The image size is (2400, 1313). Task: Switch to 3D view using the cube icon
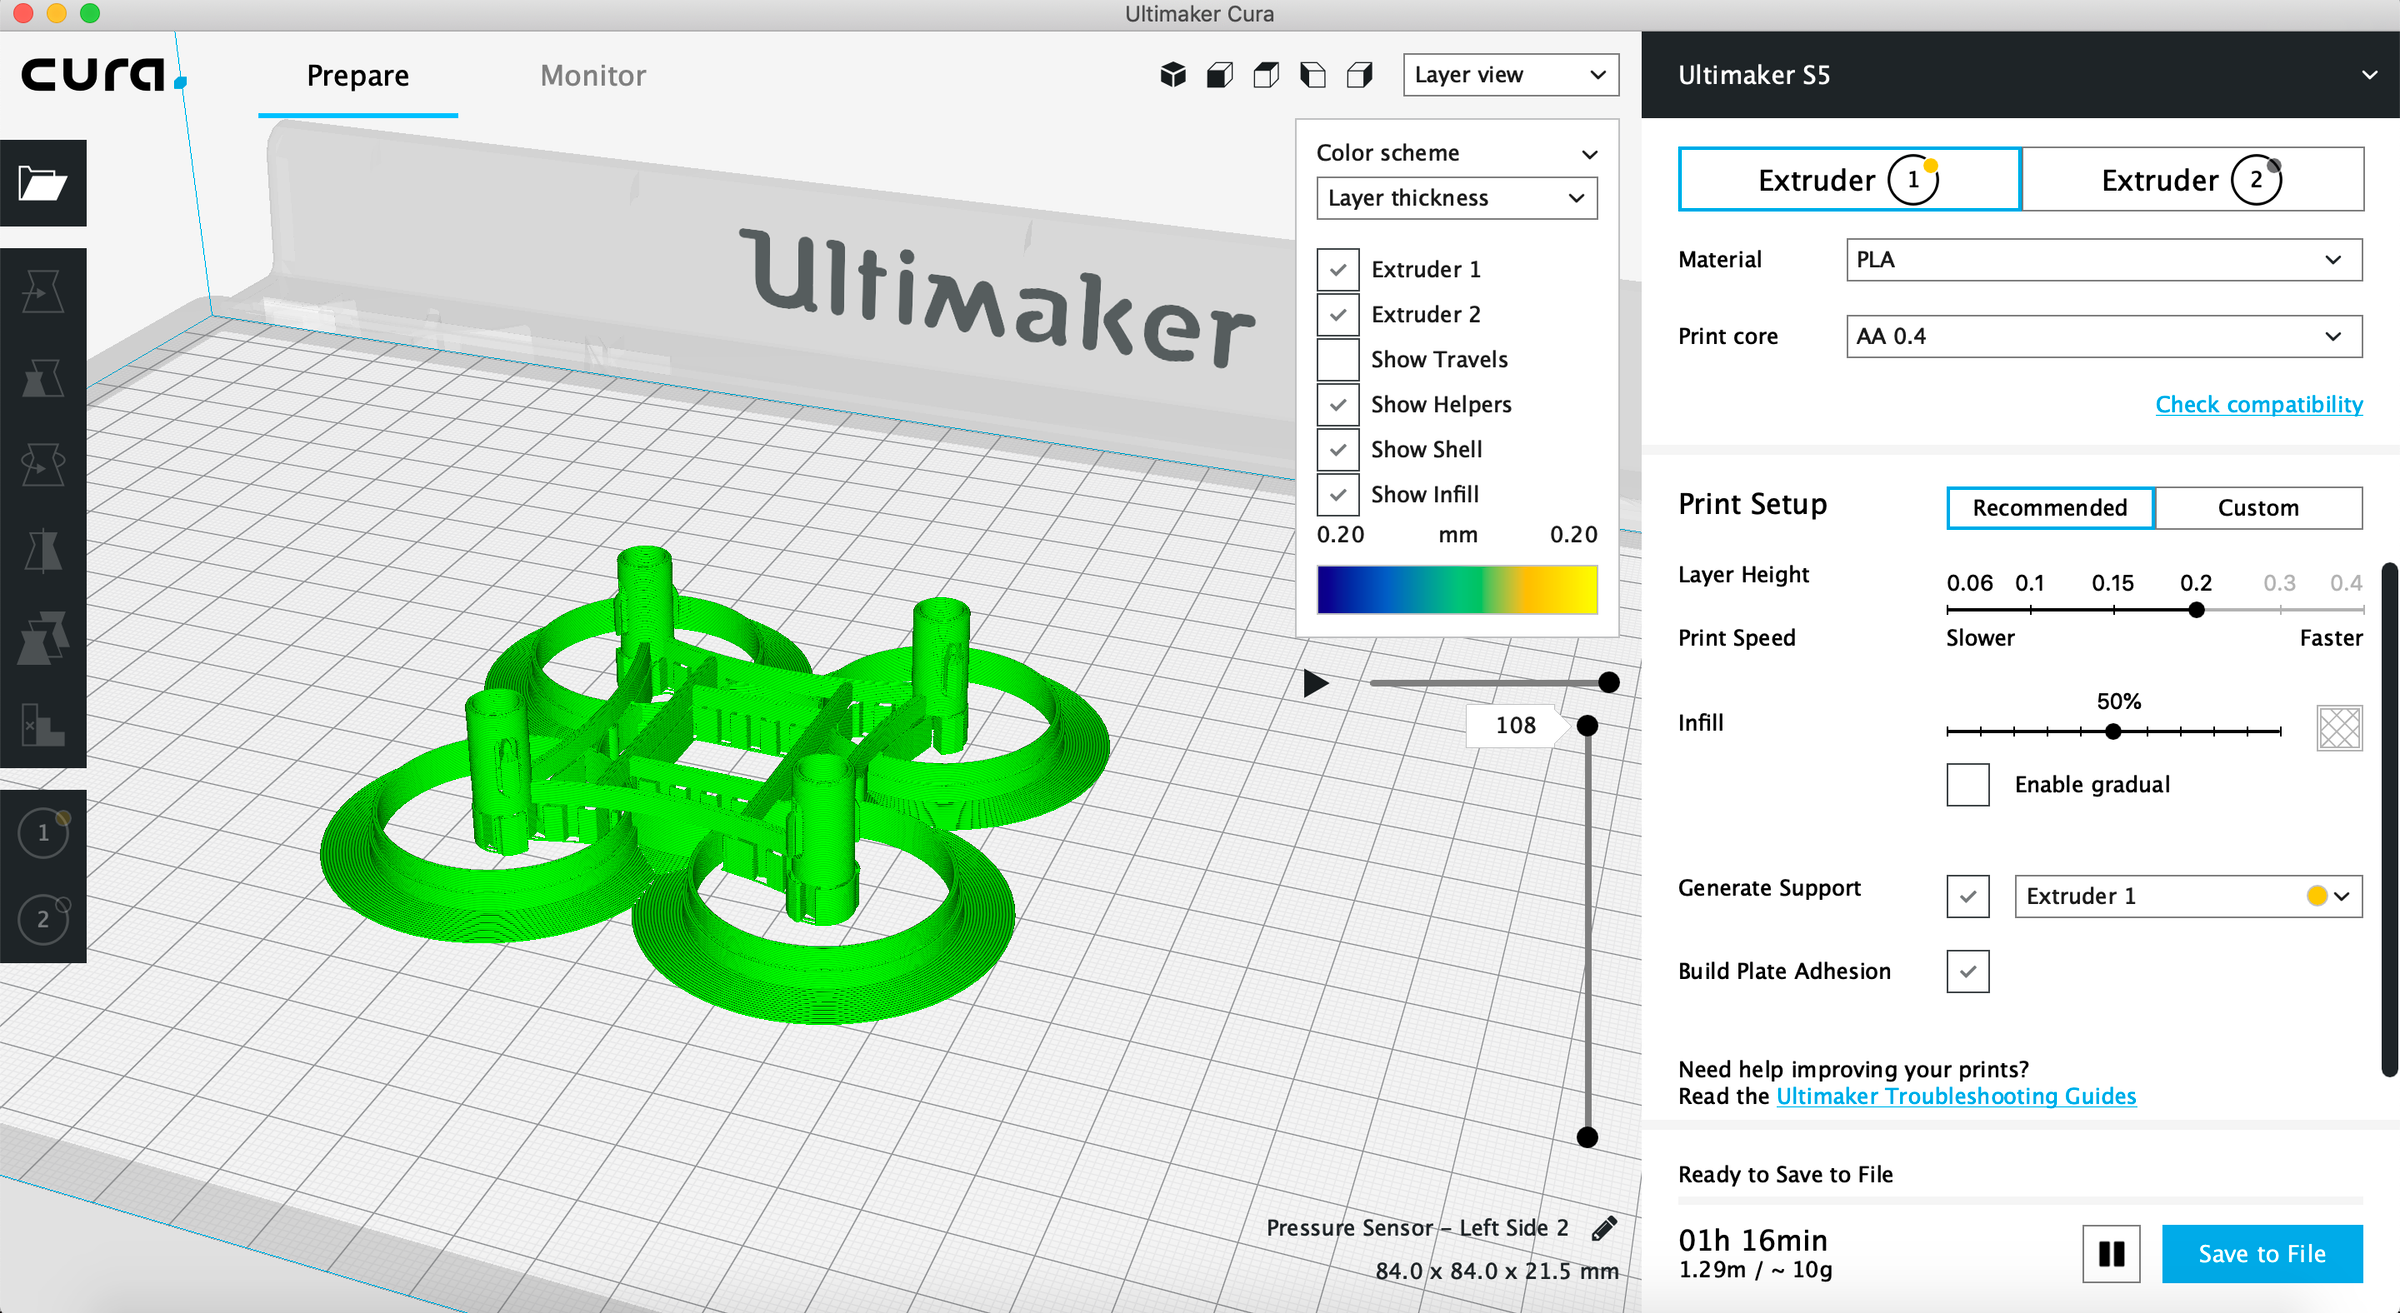(x=1172, y=75)
